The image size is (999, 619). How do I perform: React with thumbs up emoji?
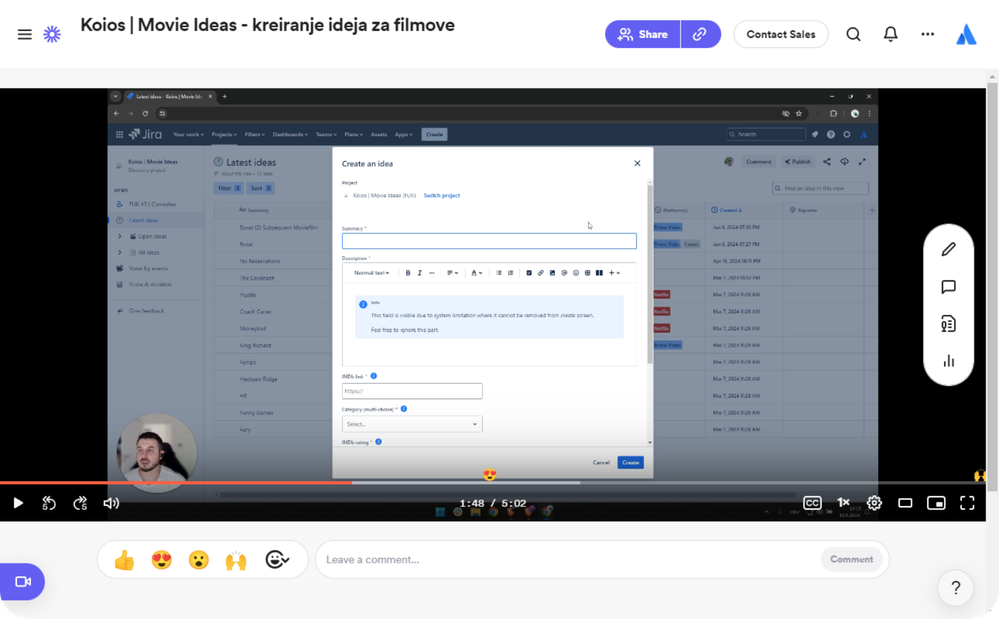click(124, 560)
